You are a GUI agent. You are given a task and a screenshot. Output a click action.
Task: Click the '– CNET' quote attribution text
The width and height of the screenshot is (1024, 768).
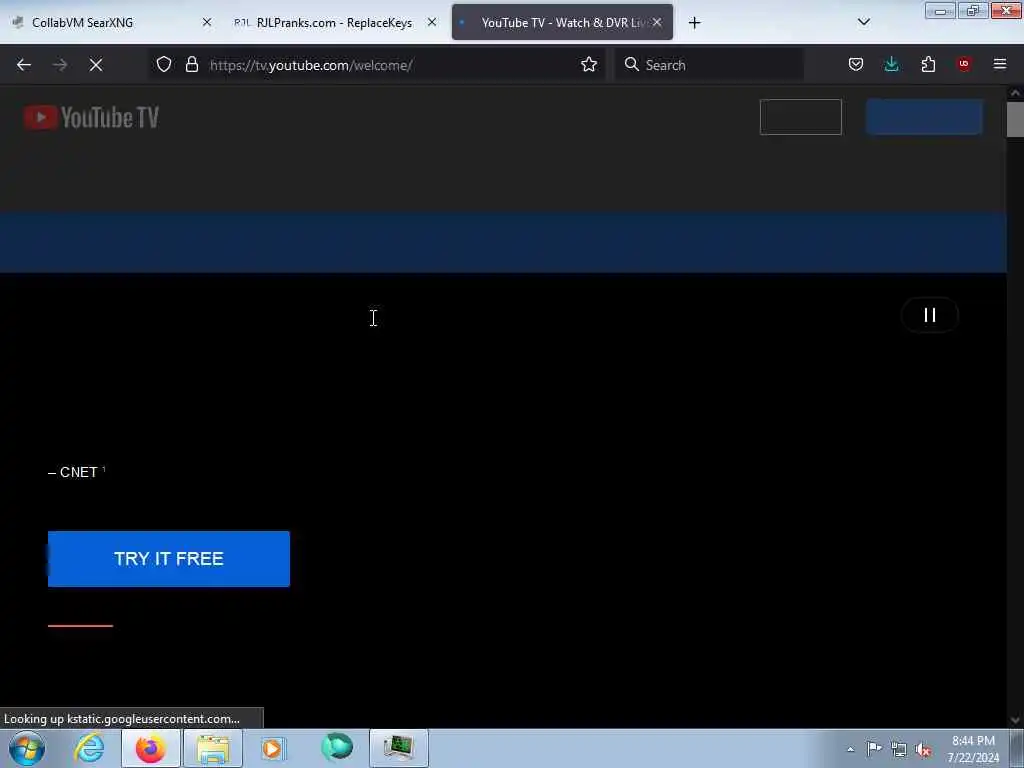pos(76,472)
